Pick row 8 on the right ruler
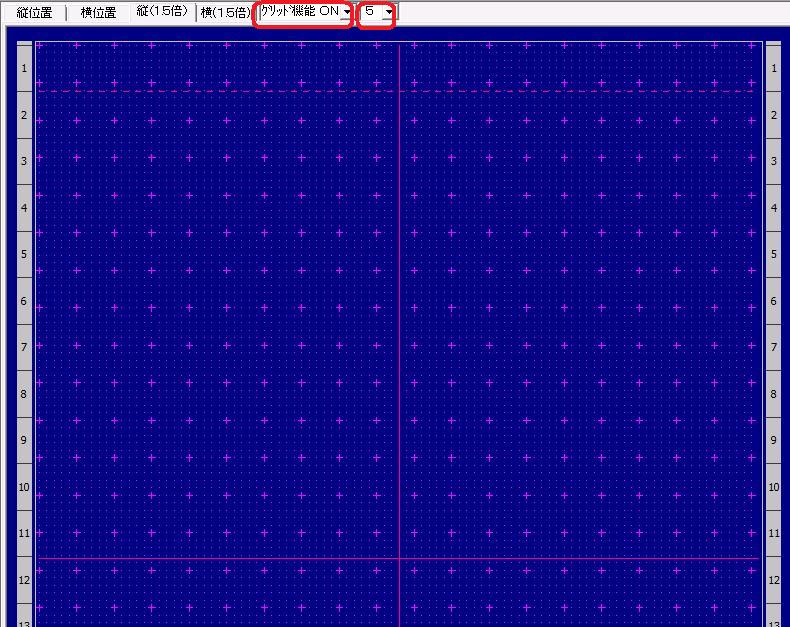This screenshot has width=790, height=627. (773, 394)
